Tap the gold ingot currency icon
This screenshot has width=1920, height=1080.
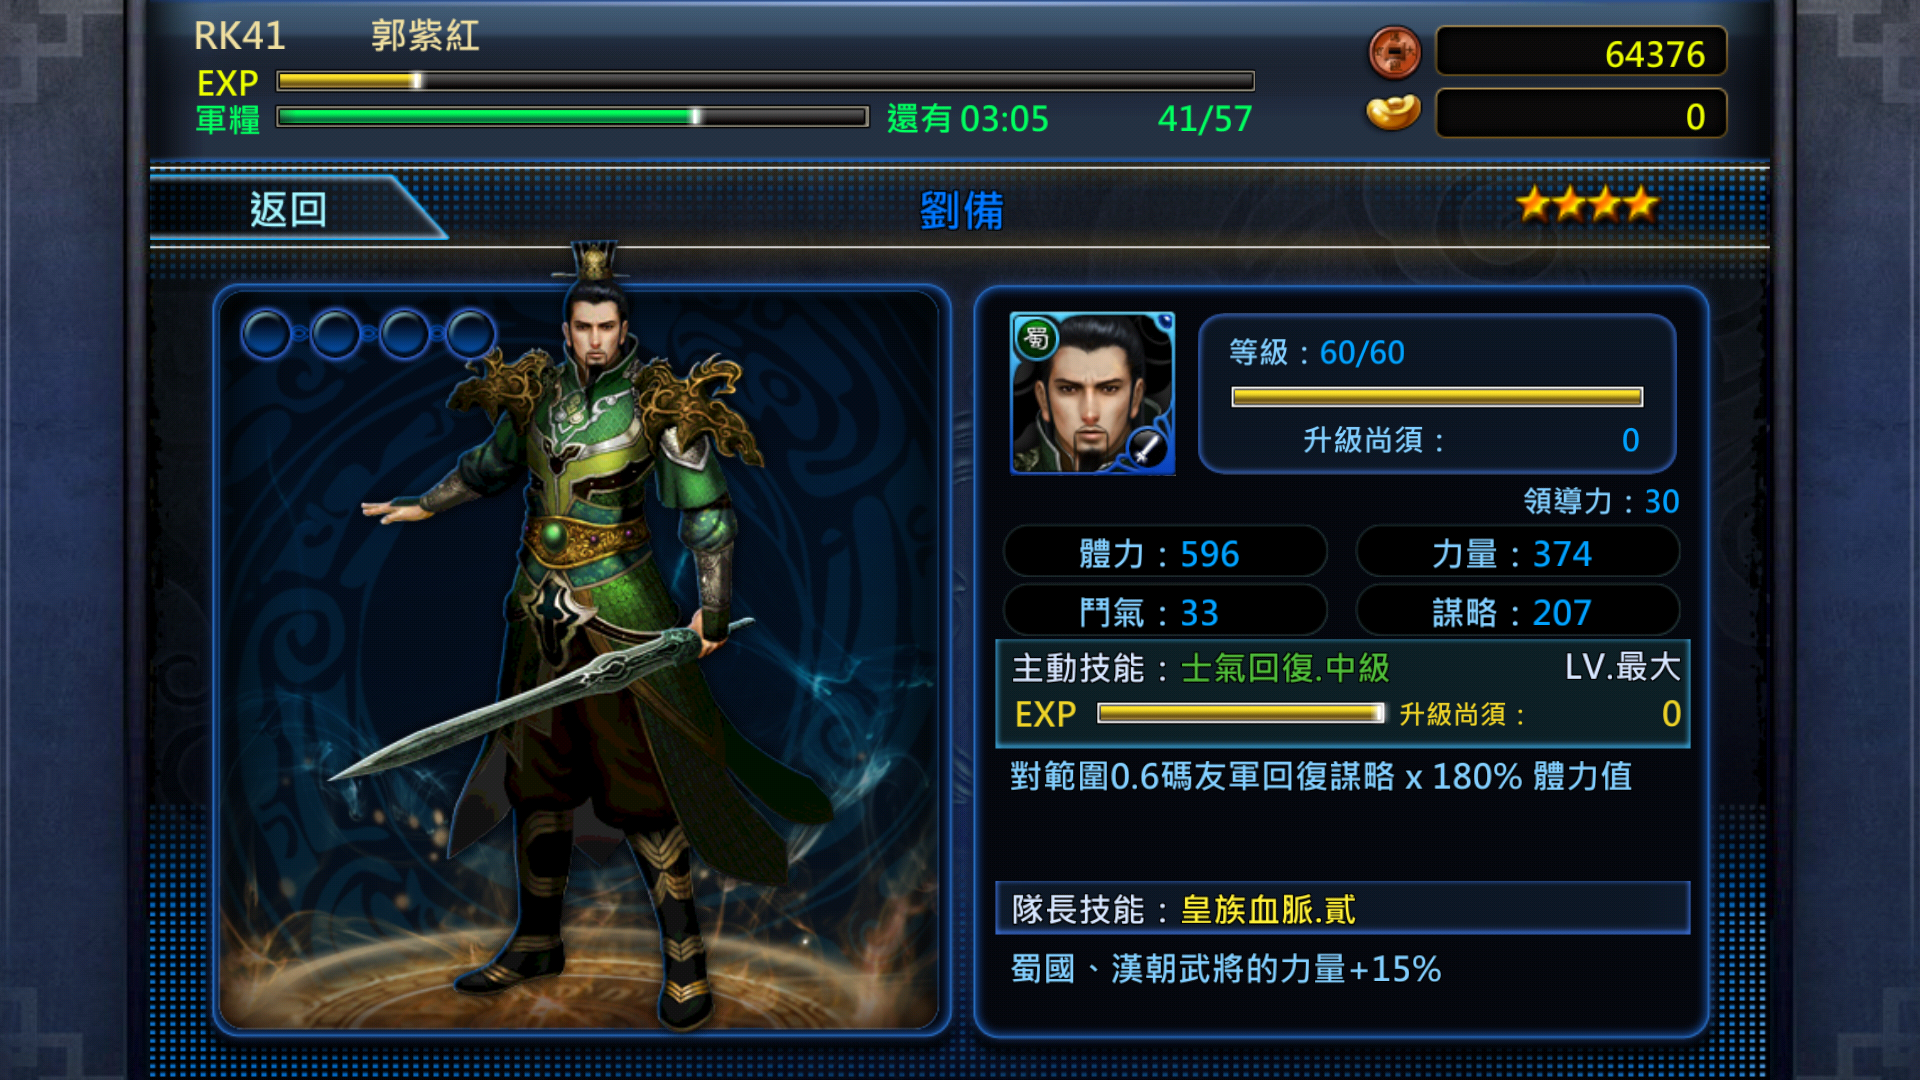tap(1393, 112)
